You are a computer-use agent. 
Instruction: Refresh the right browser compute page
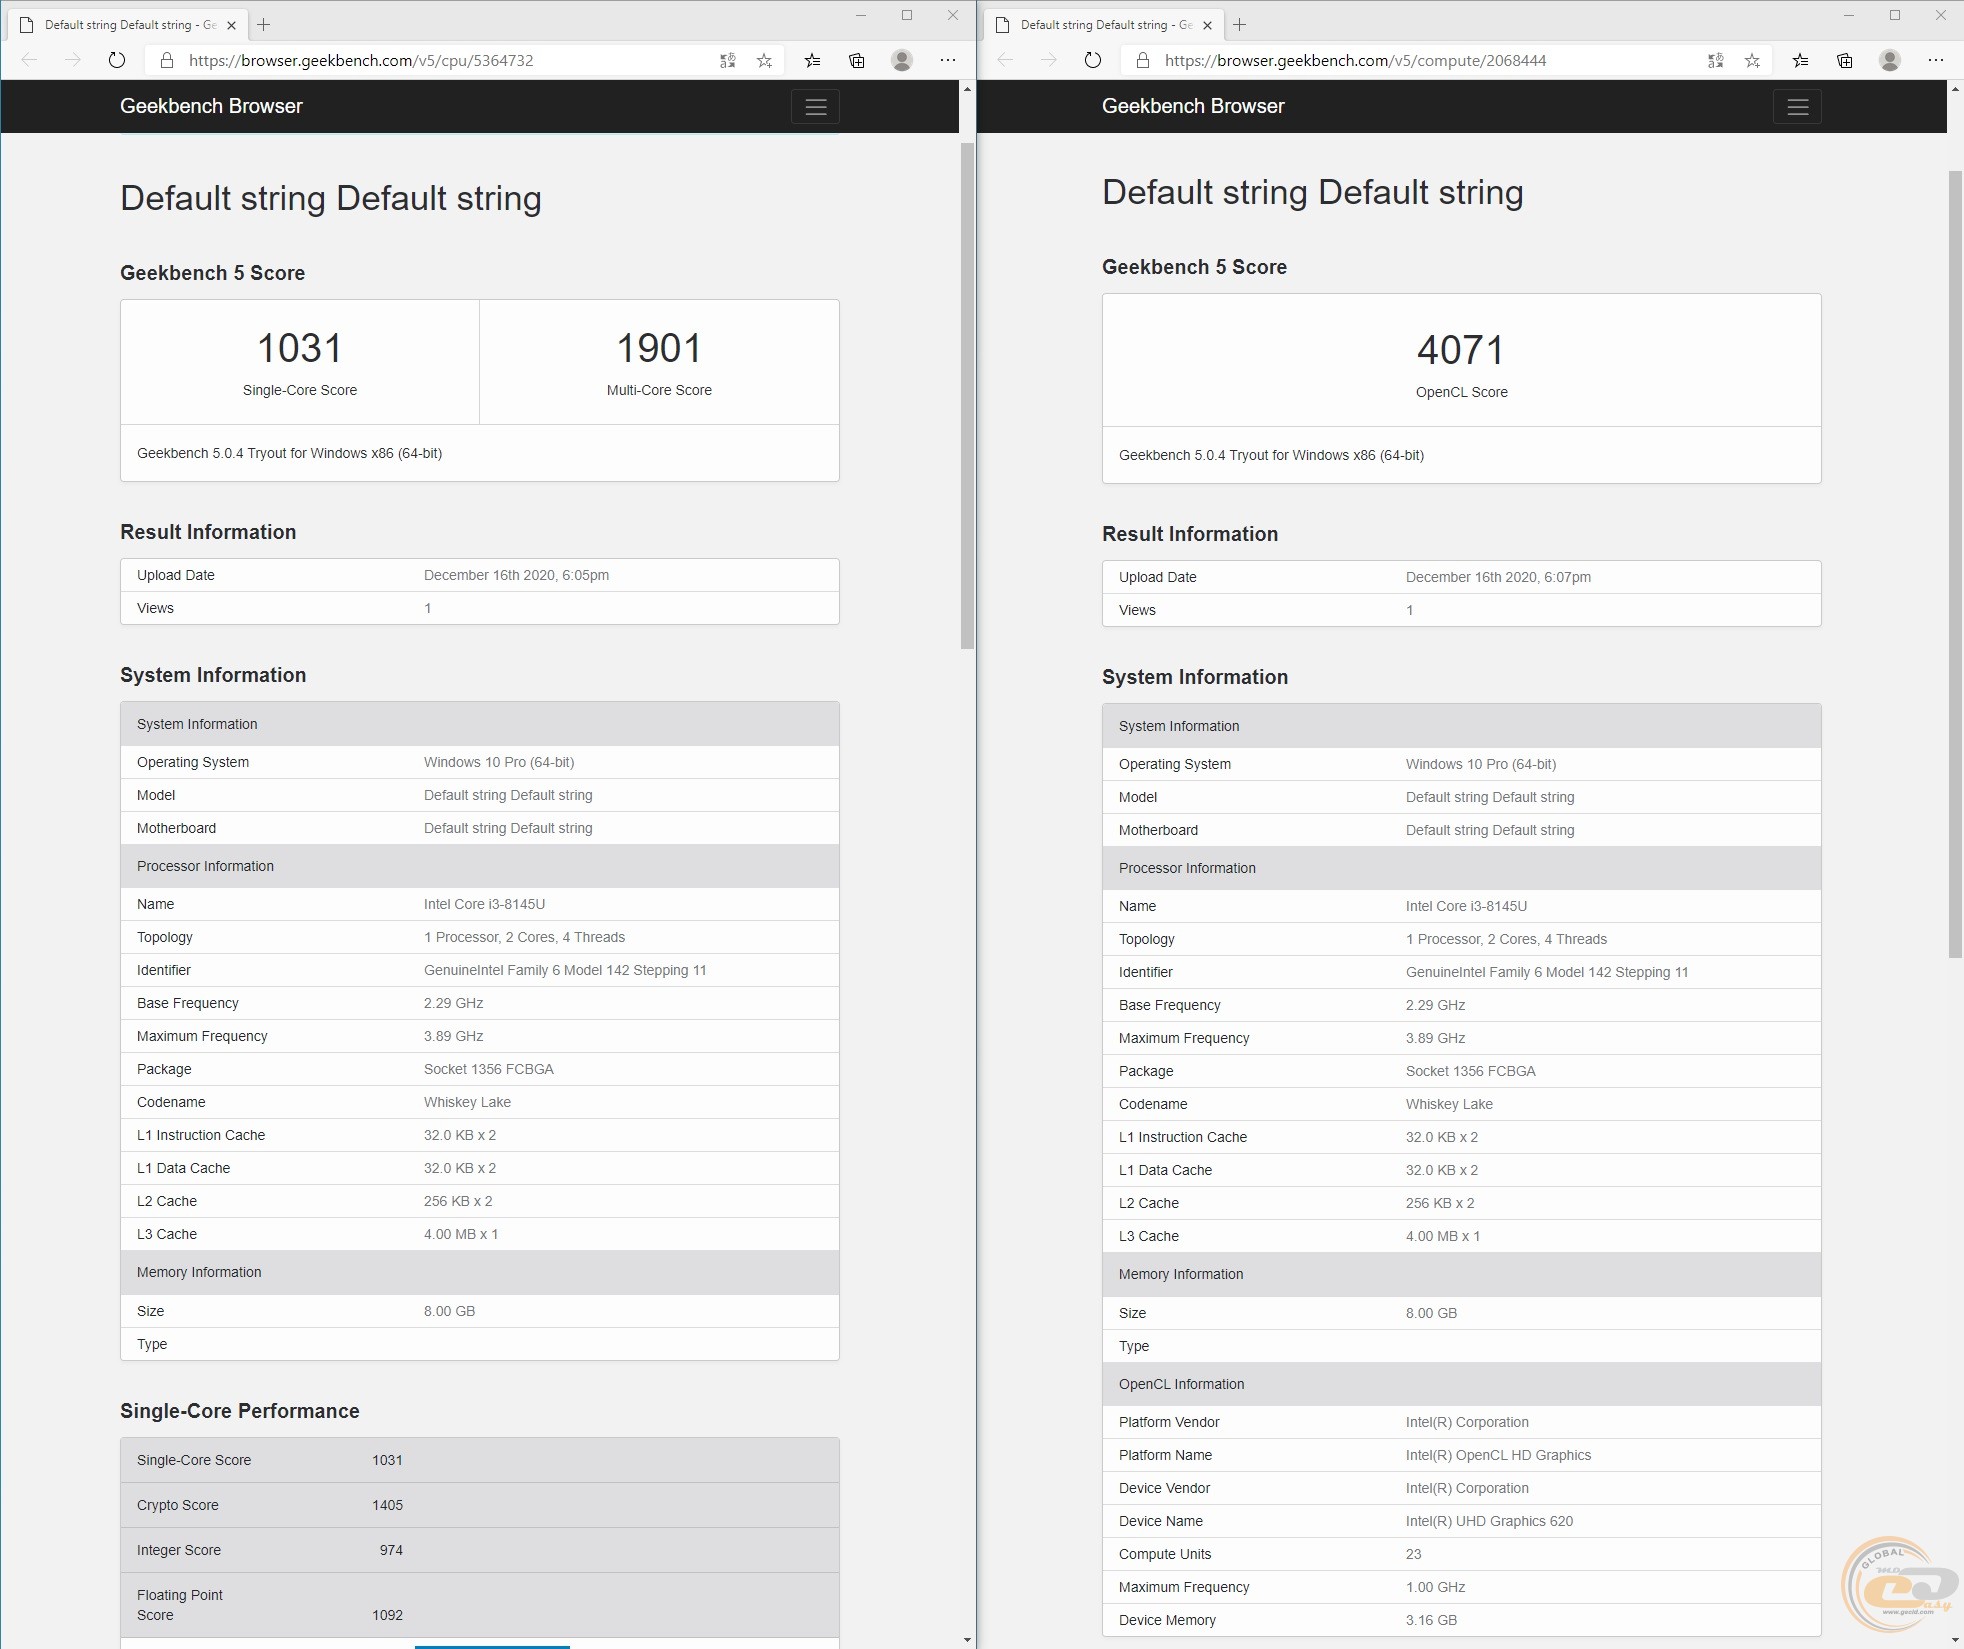[1093, 60]
